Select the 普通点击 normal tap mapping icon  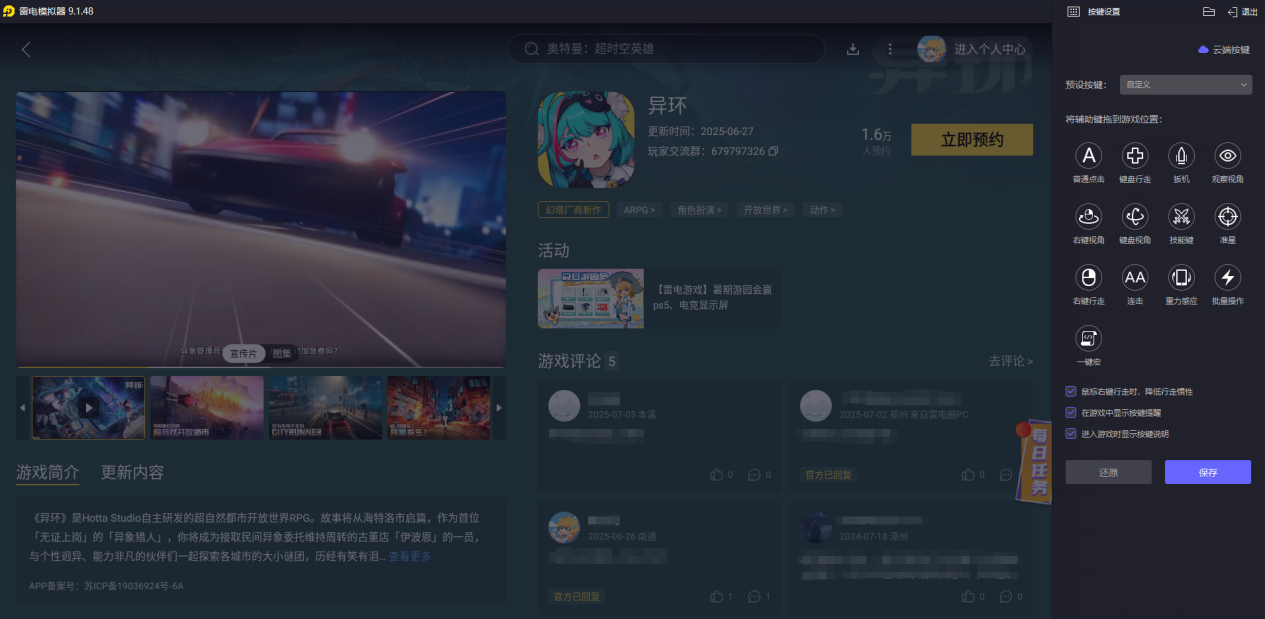(1088, 157)
